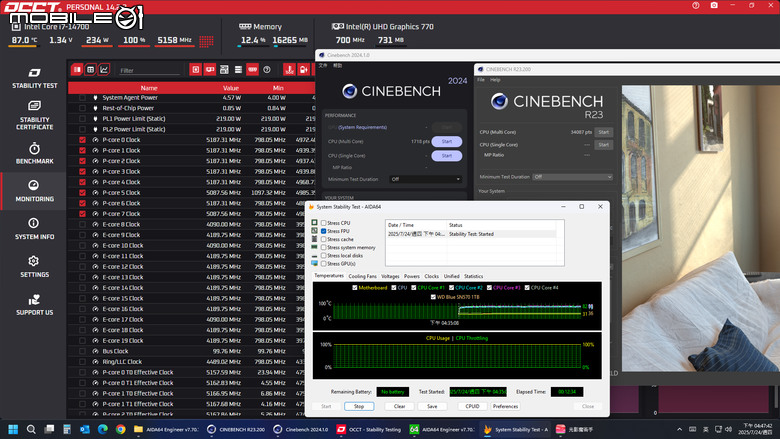Click the round clock icon in OCCT toolbar
This screenshot has width=780, height=439.
tap(267, 70)
